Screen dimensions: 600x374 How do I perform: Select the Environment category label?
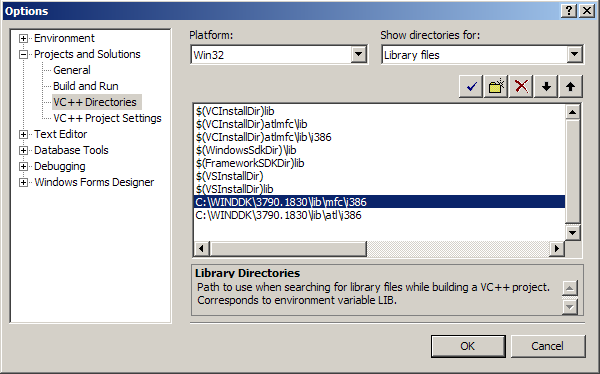point(64,38)
